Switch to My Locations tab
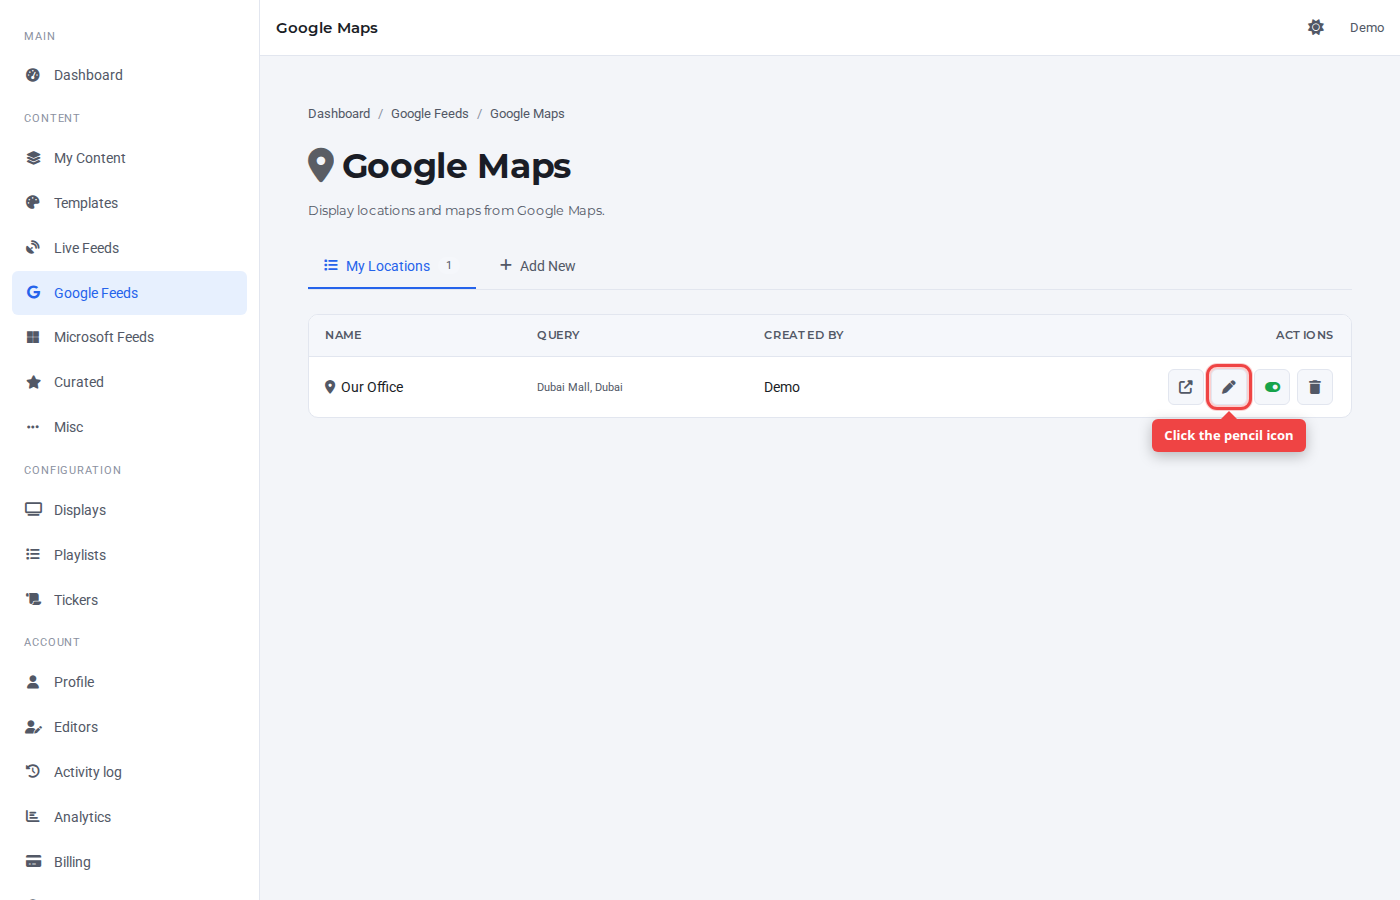 click(392, 266)
